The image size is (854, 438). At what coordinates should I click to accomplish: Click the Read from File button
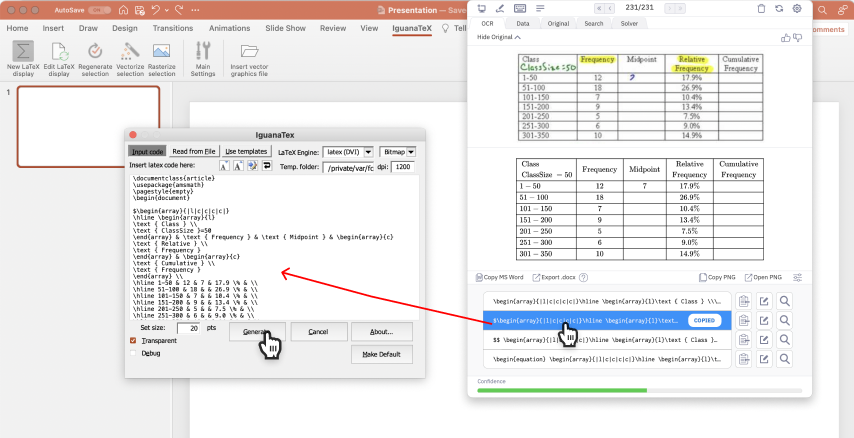tap(194, 151)
